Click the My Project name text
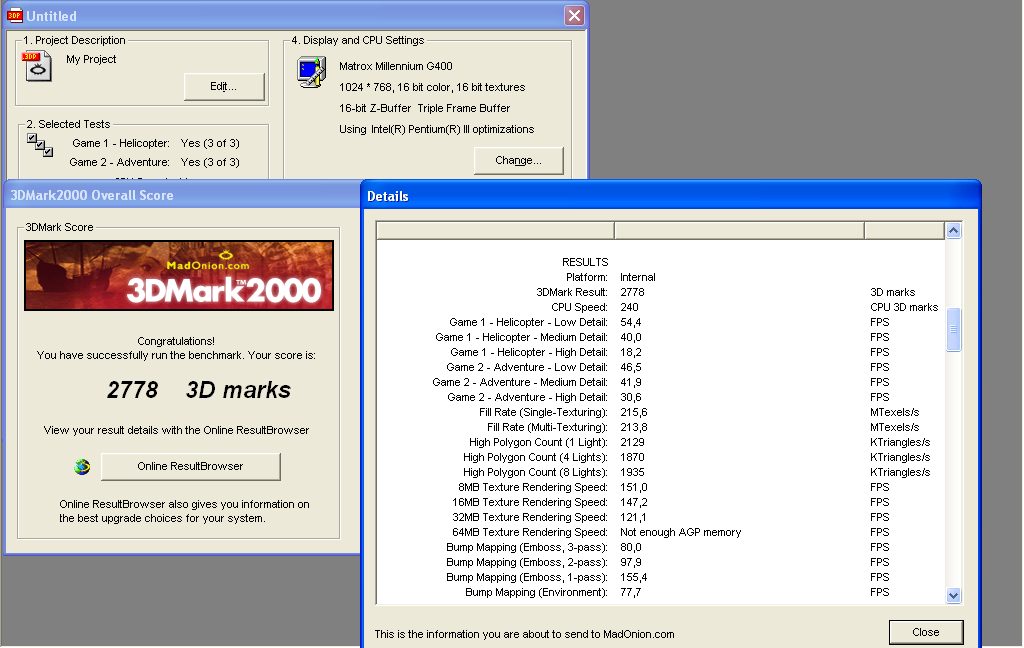The height and width of the screenshot is (648, 1024). tap(91, 59)
